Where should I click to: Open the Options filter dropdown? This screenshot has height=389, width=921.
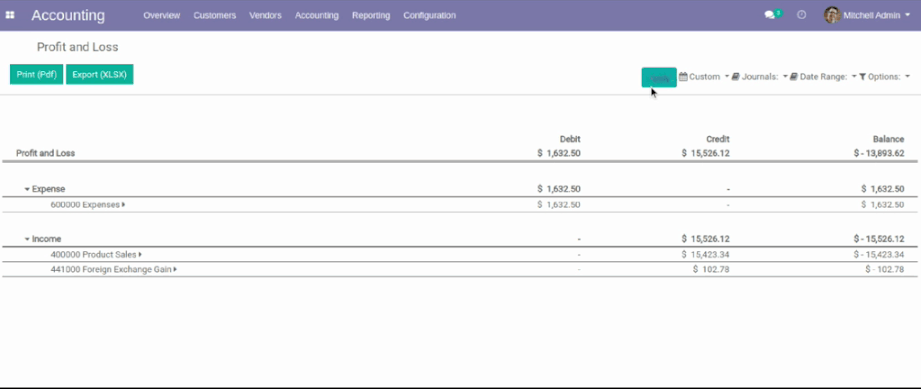tap(884, 76)
